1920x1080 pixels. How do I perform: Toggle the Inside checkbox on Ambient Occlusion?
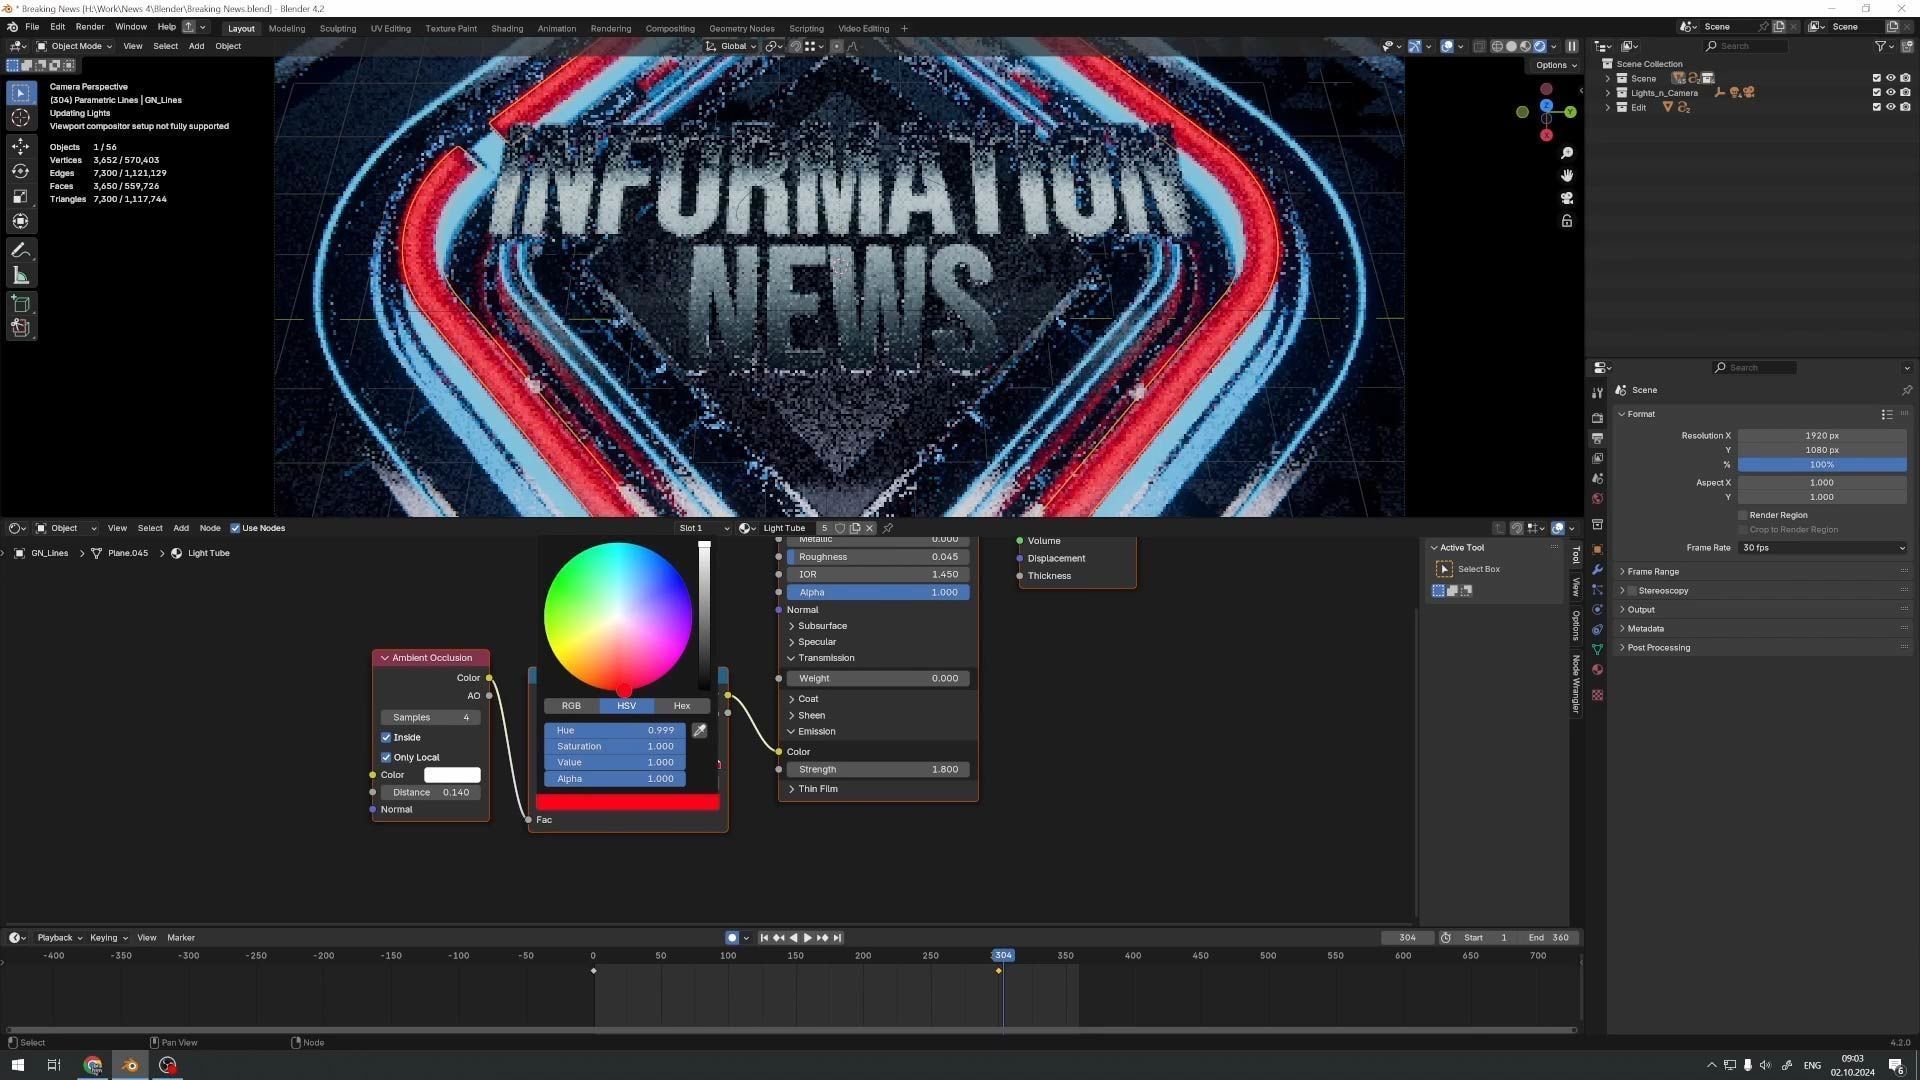click(x=386, y=737)
